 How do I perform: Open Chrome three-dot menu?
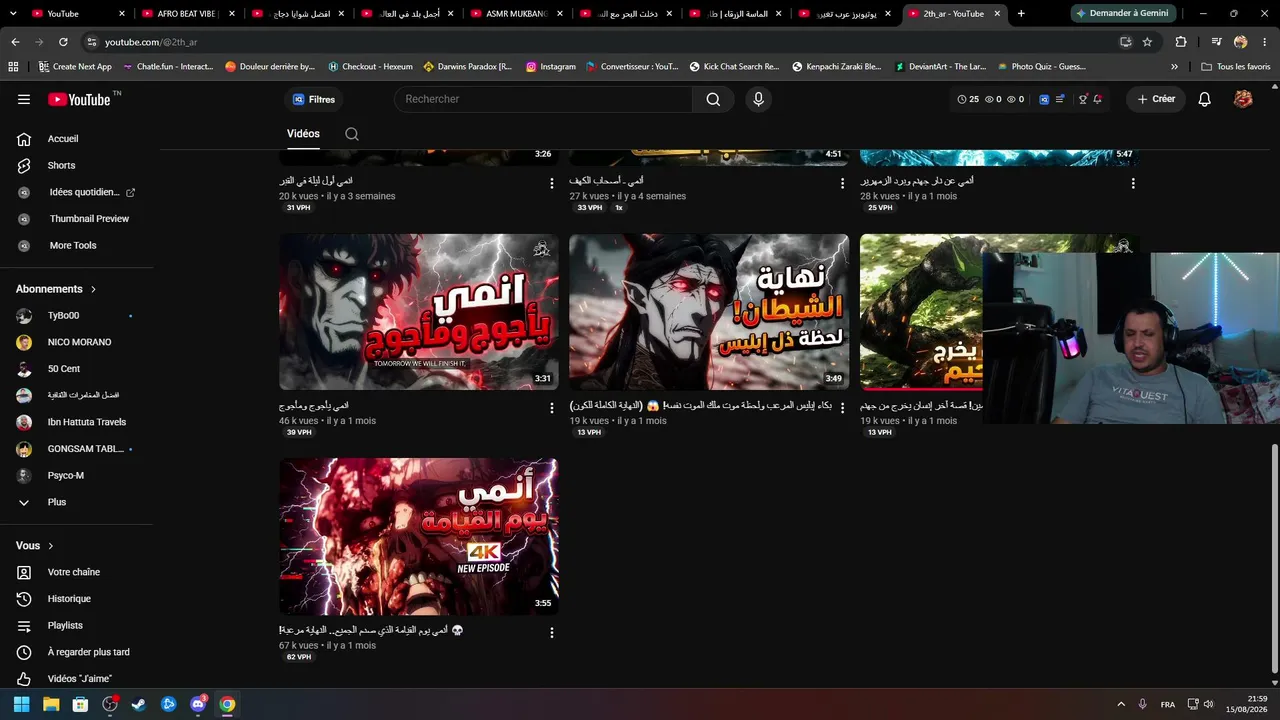click(1264, 42)
